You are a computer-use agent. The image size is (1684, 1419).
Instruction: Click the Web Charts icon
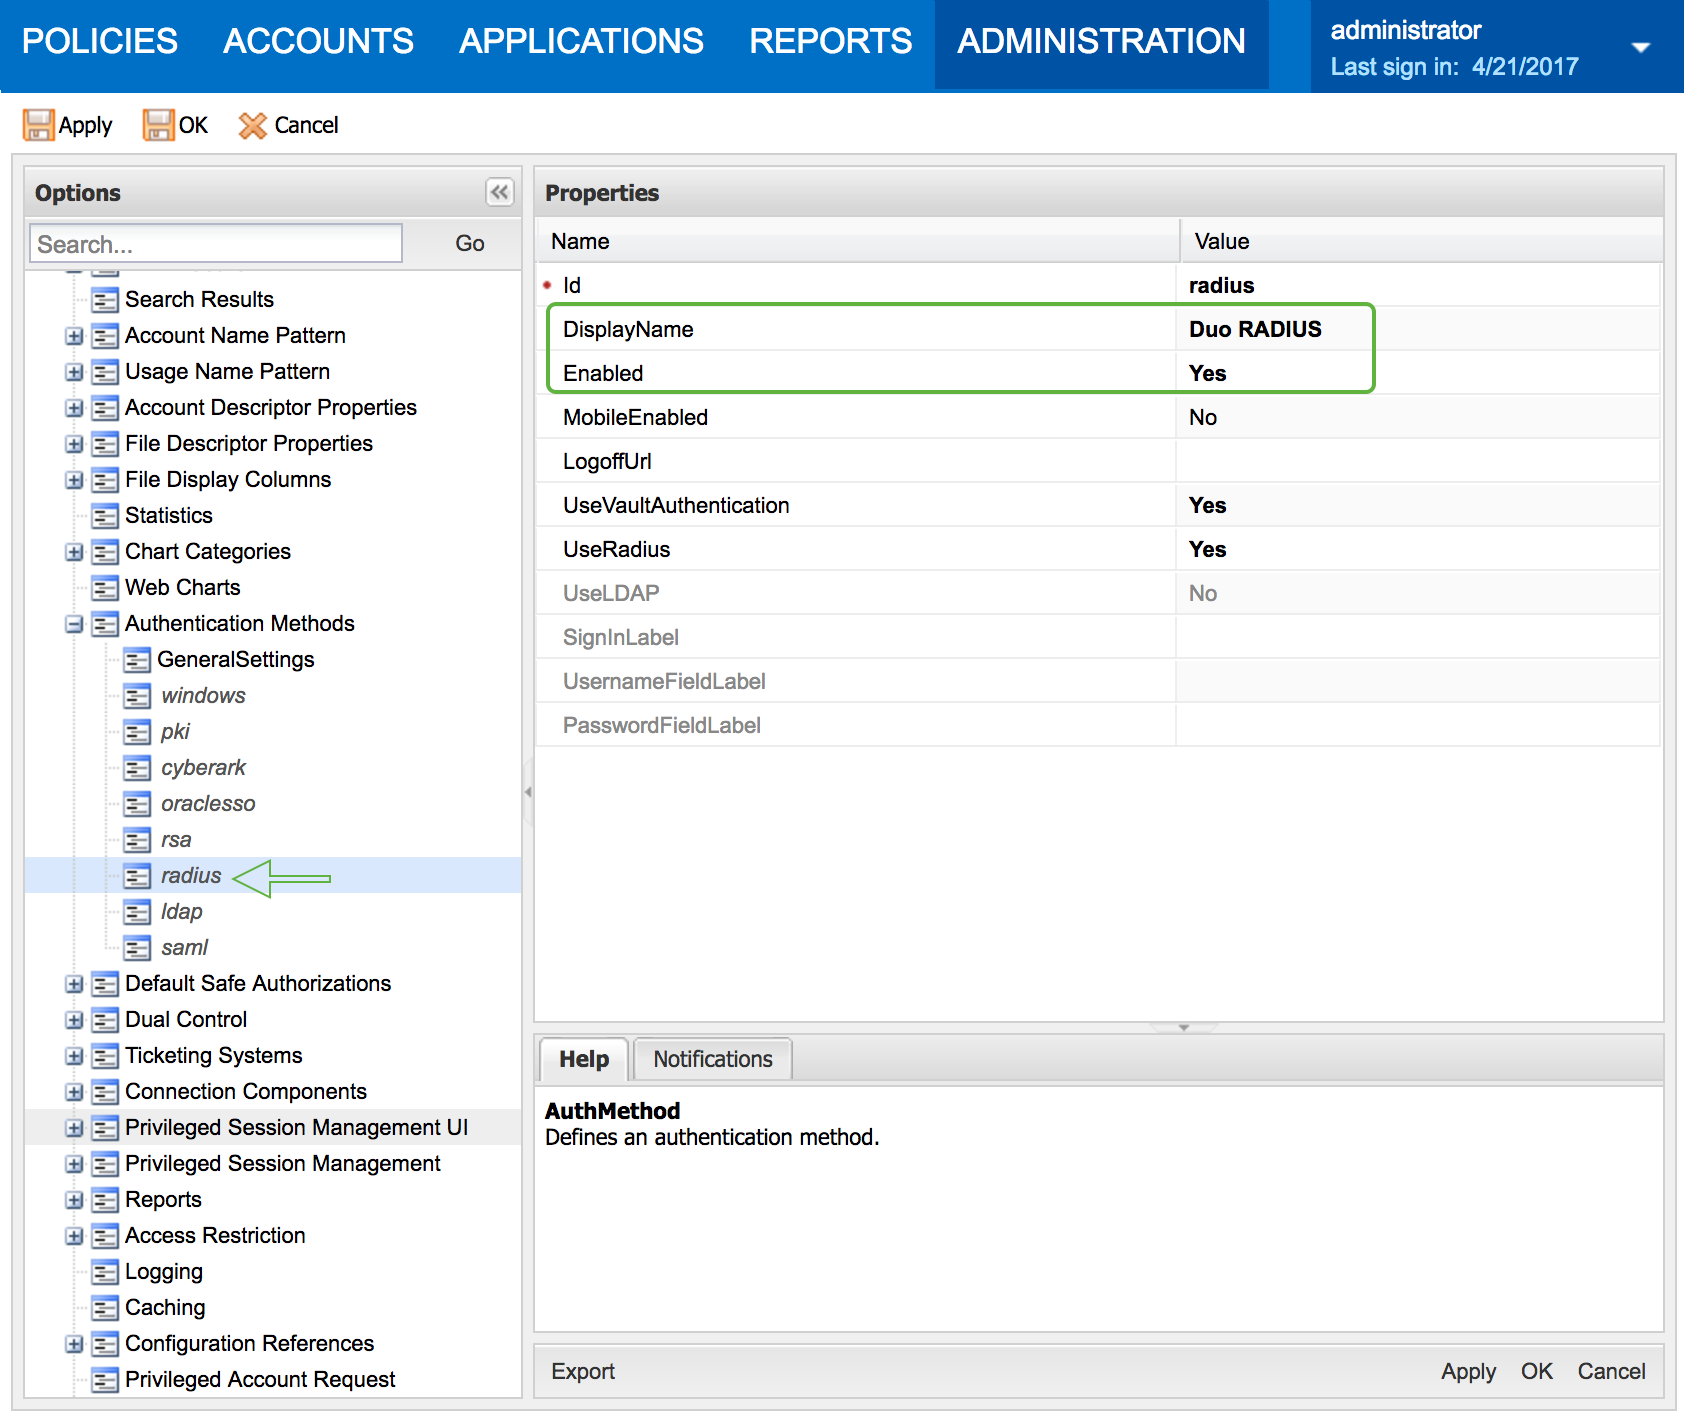pyautogui.click(x=105, y=587)
